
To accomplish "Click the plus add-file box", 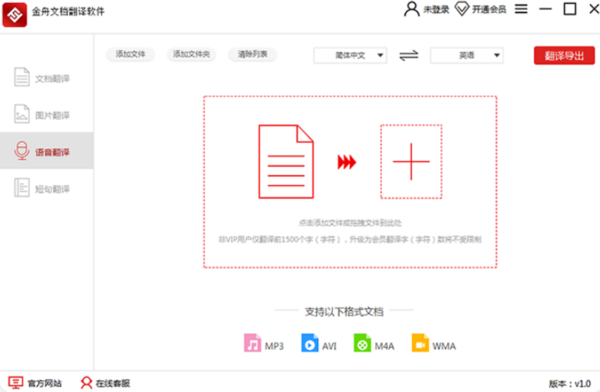I will click(411, 162).
